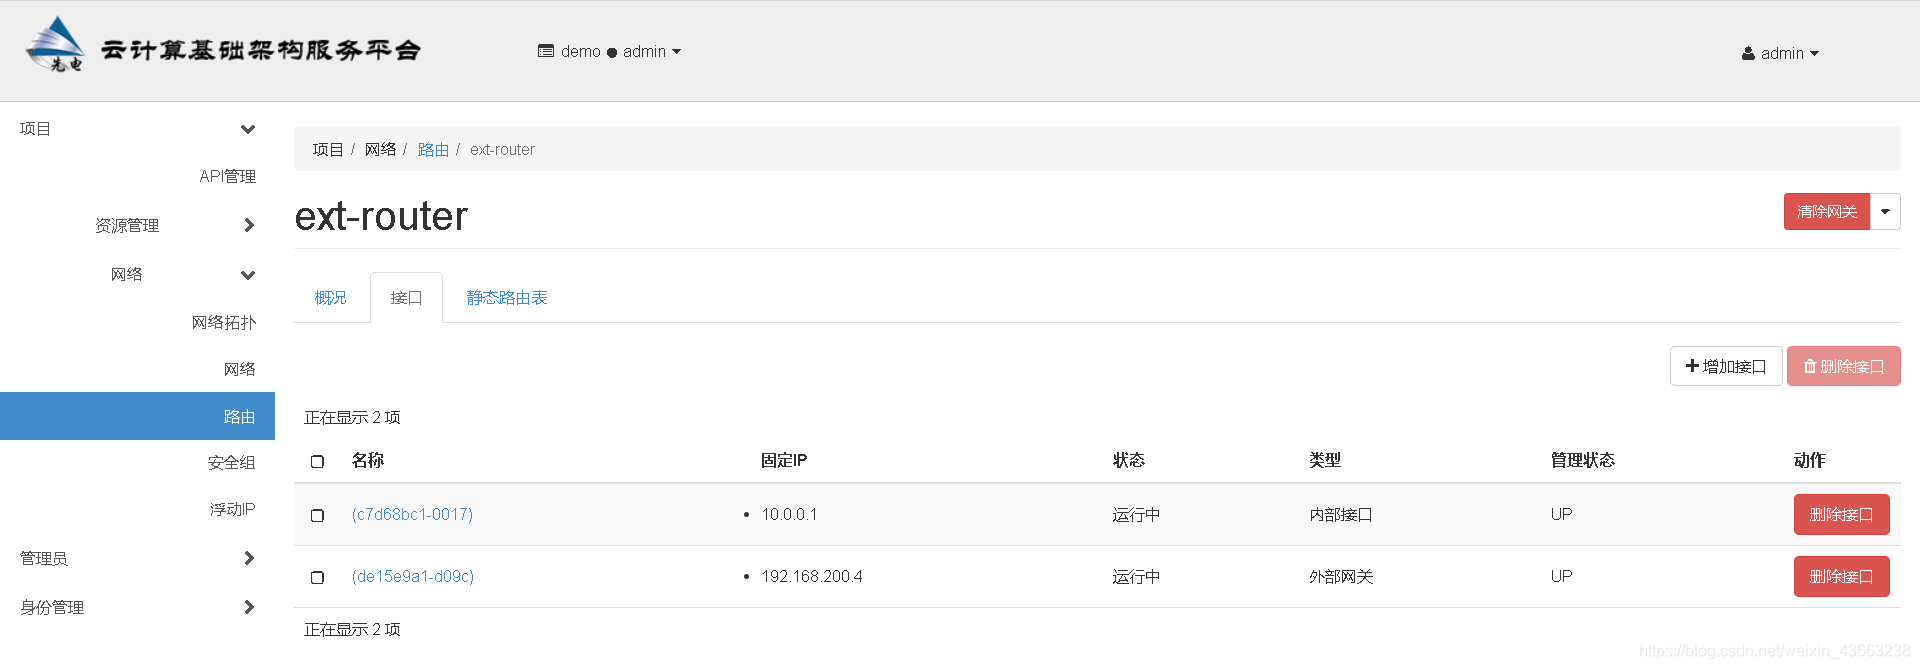Click the plus icon on 增加接口
The image size is (1920, 669).
pyautogui.click(x=1692, y=366)
